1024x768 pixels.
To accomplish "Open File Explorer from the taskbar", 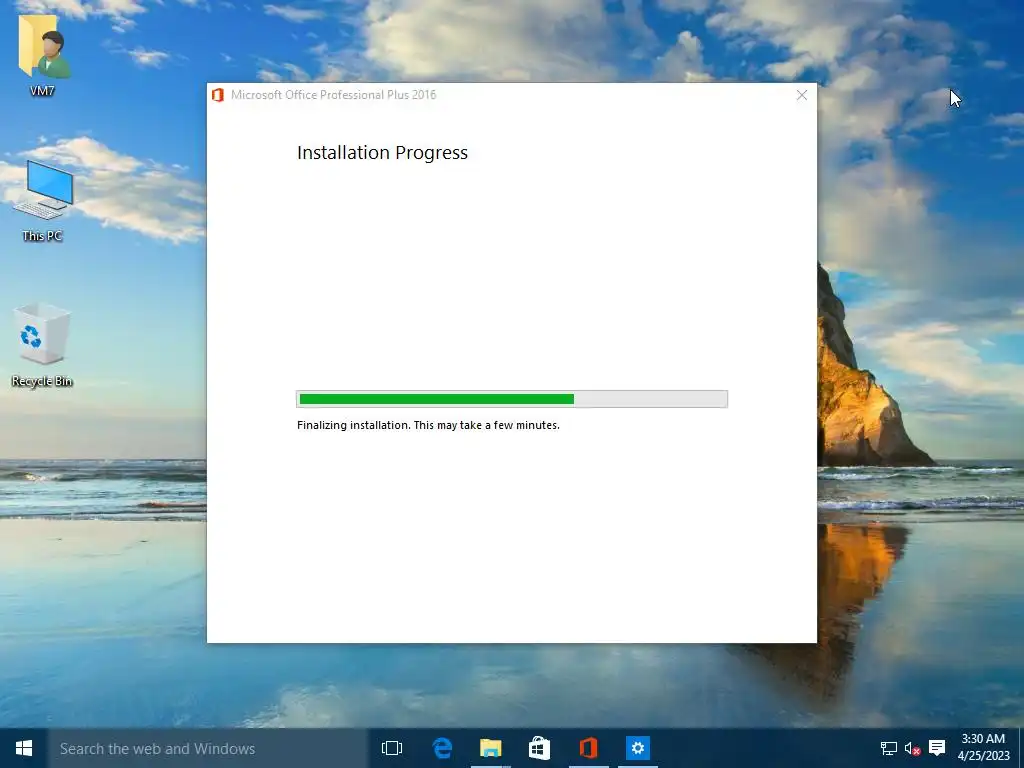I will [490, 748].
